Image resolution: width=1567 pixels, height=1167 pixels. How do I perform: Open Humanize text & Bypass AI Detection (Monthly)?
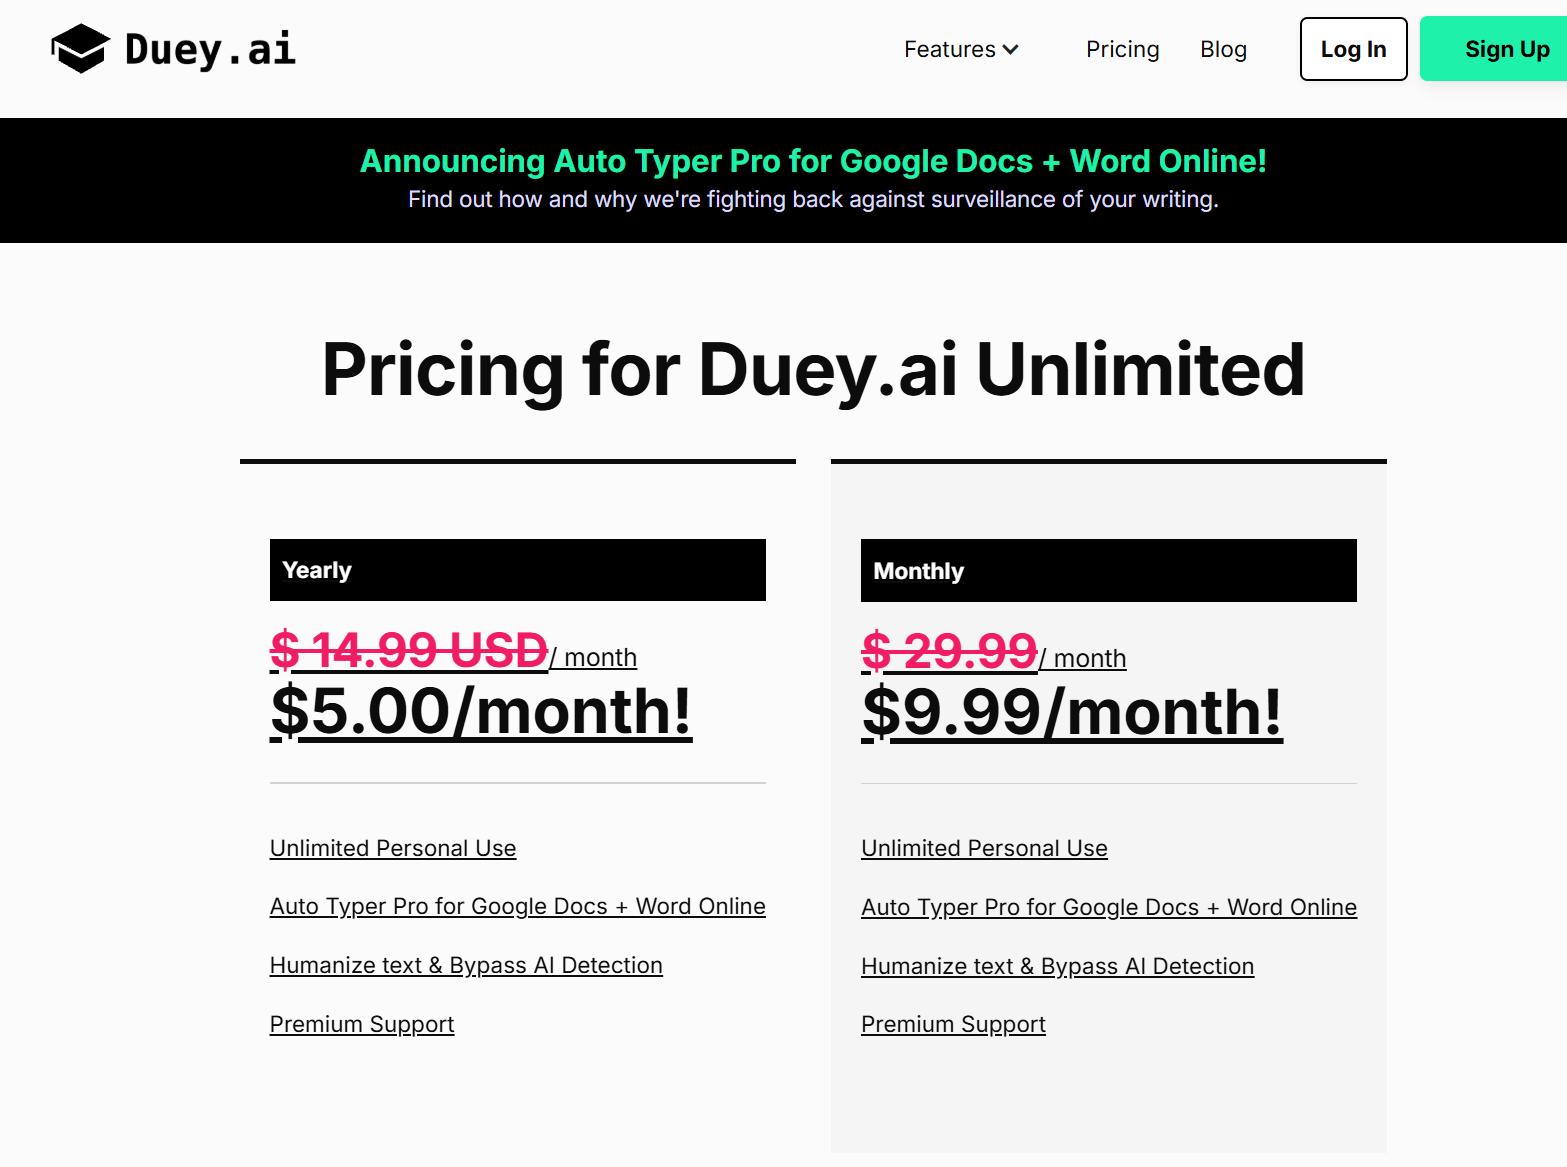(1057, 966)
